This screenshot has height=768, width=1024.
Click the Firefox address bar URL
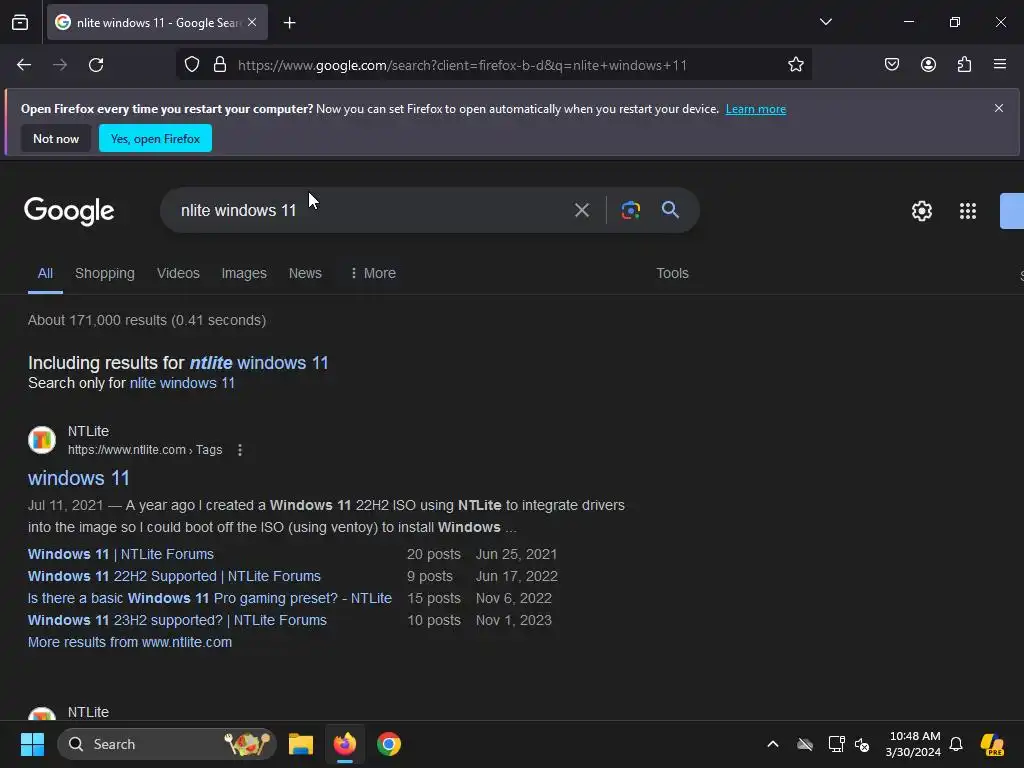click(462, 65)
